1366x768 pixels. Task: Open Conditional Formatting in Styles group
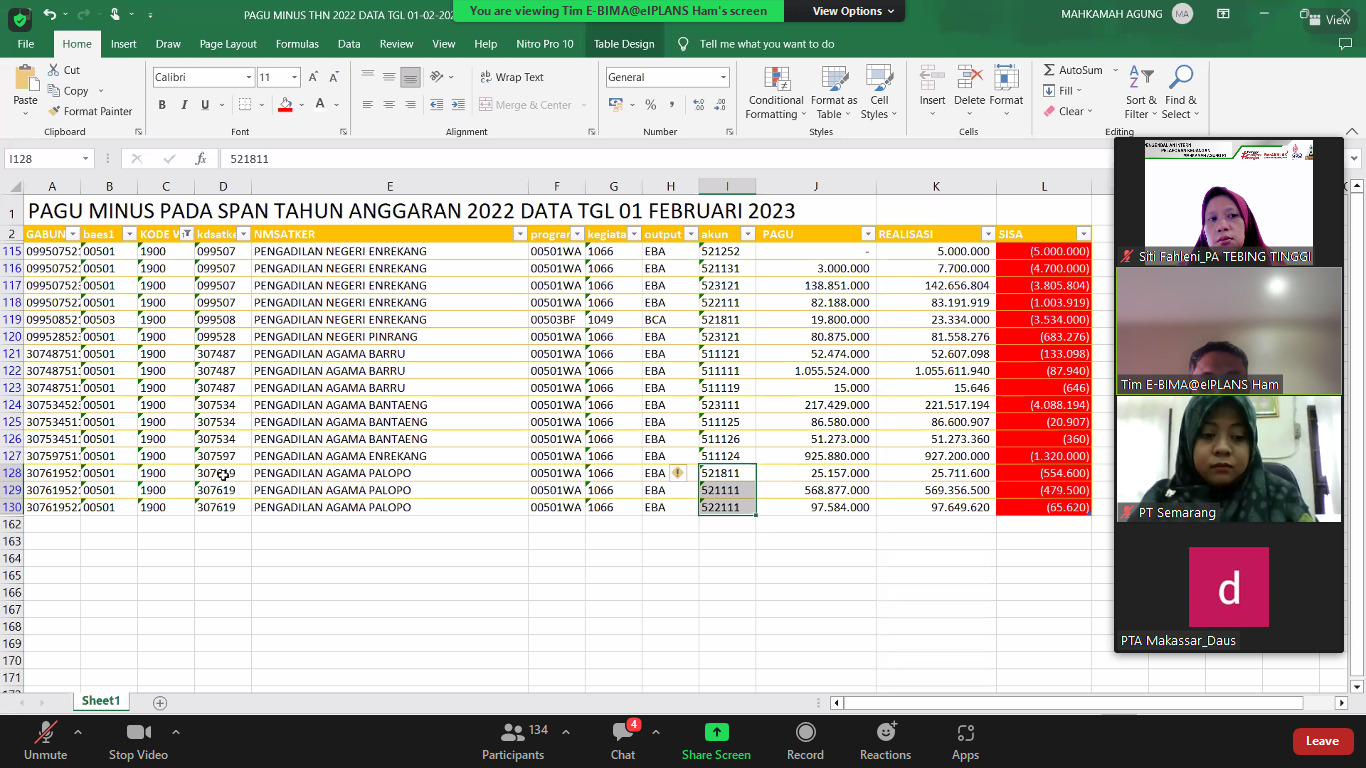[776, 92]
